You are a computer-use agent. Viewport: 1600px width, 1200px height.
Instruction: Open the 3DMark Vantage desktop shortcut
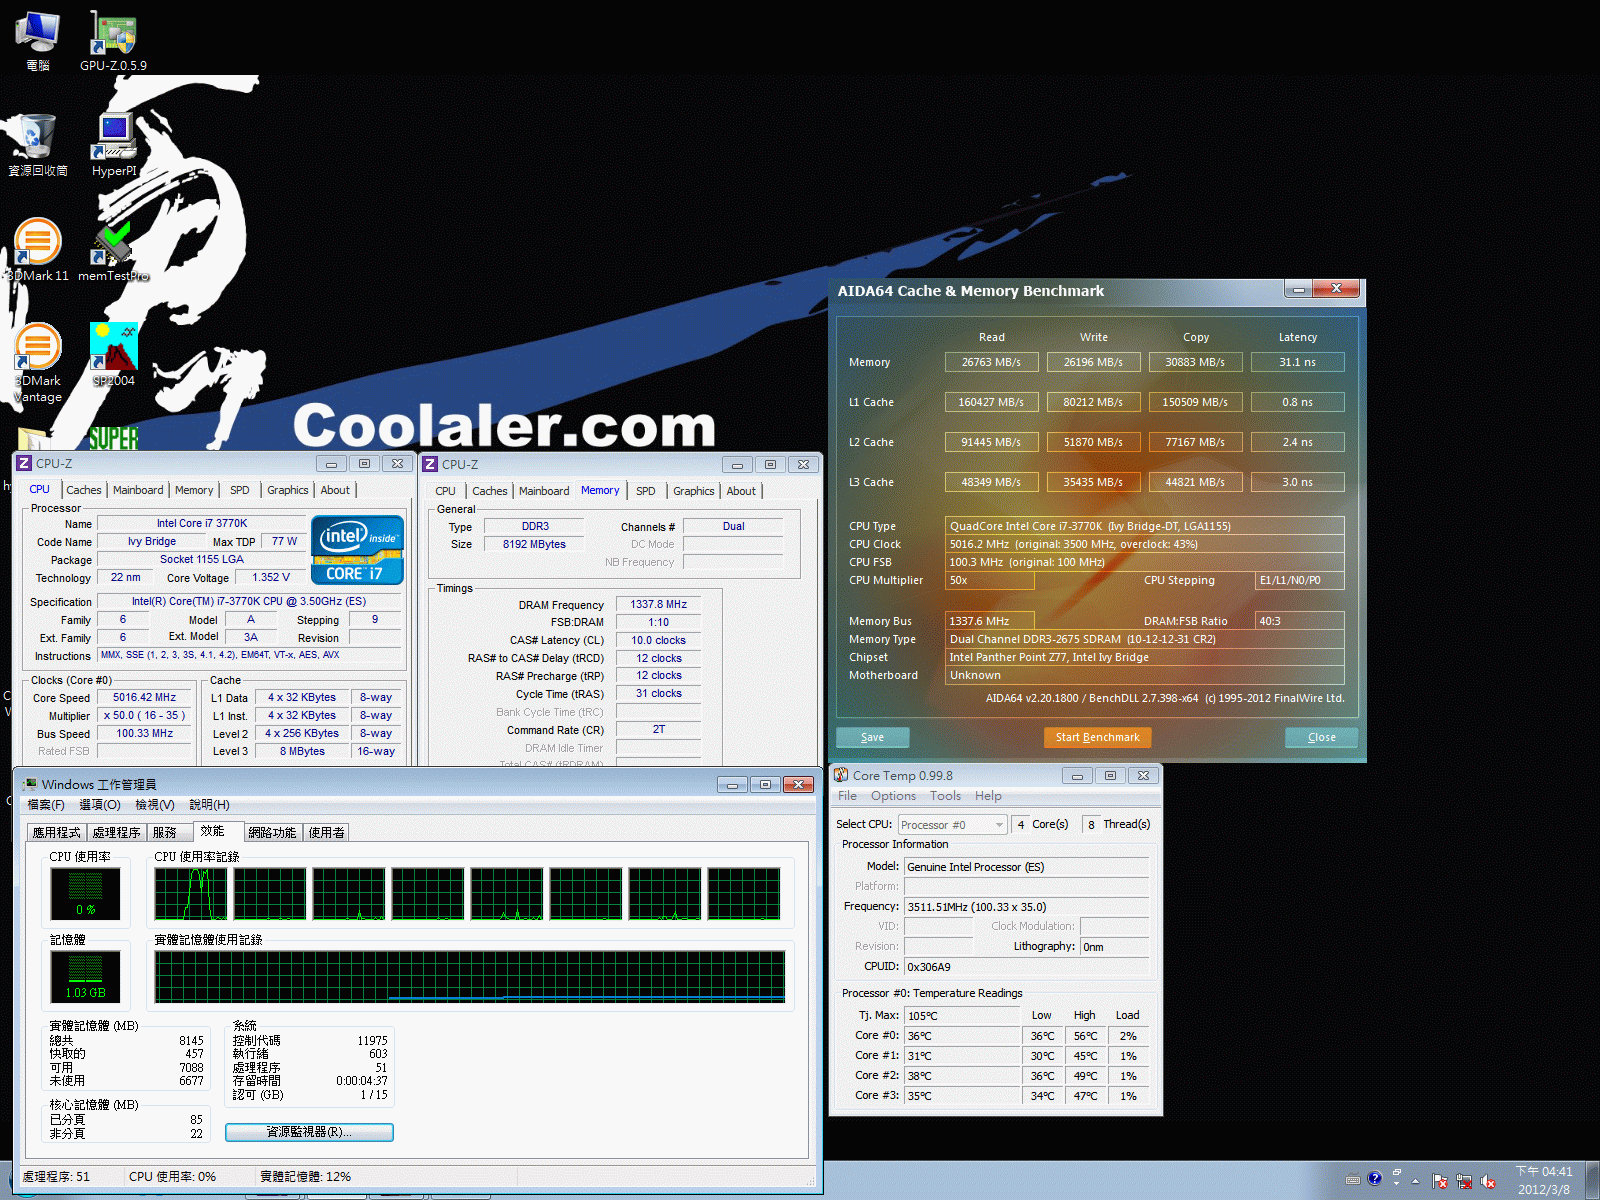click(38, 362)
